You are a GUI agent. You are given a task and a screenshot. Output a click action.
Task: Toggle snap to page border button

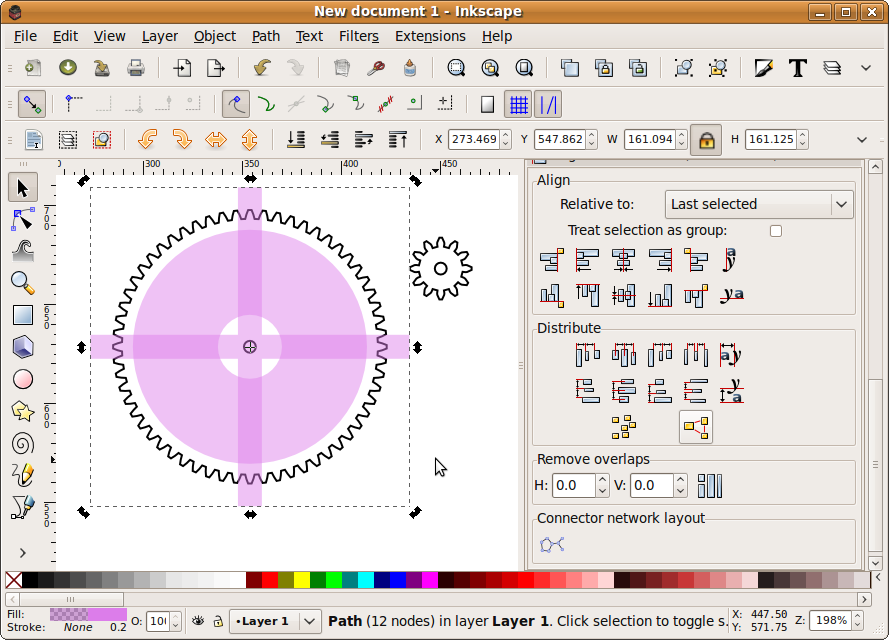487,104
